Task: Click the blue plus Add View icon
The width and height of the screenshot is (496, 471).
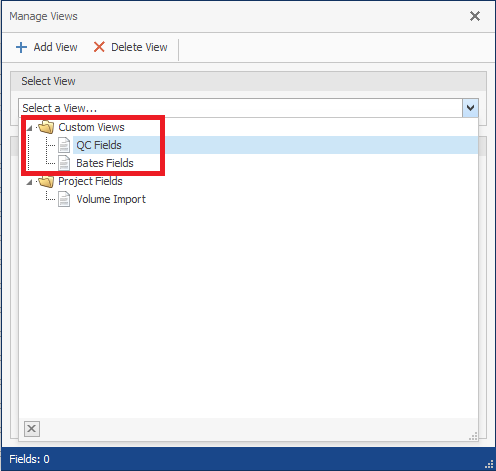Action: (21, 47)
